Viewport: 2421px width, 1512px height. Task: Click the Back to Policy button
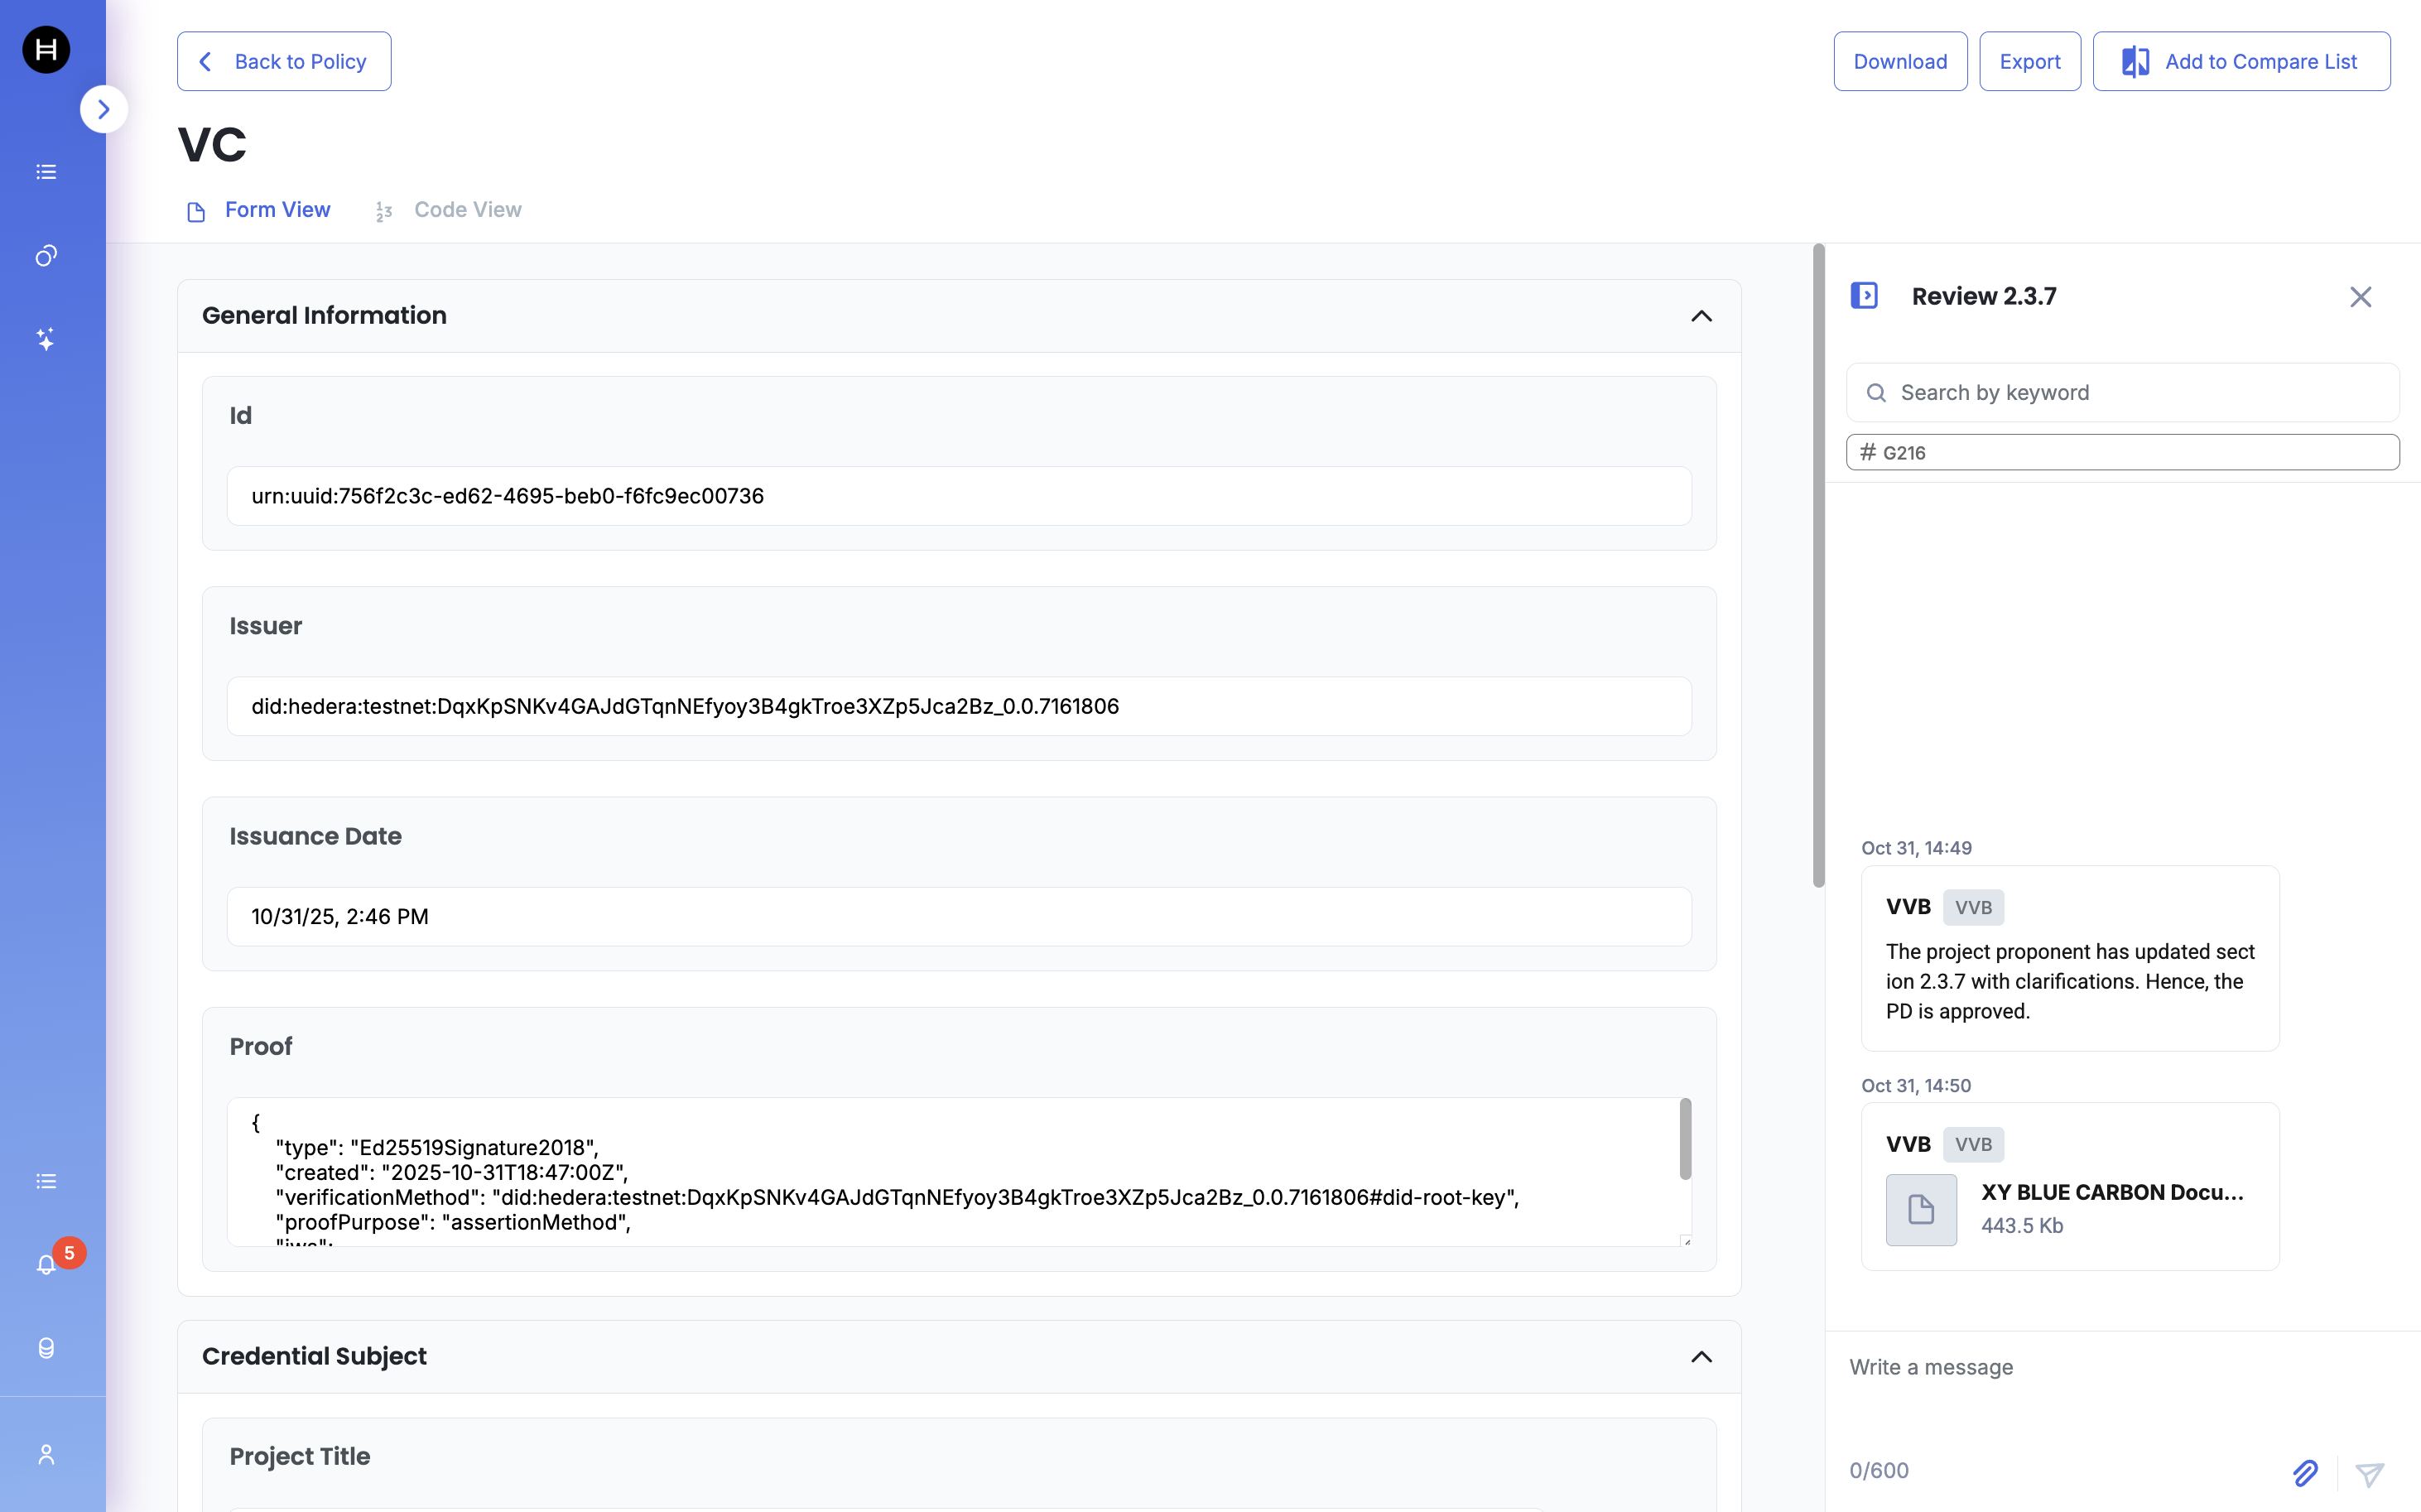coord(284,62)
